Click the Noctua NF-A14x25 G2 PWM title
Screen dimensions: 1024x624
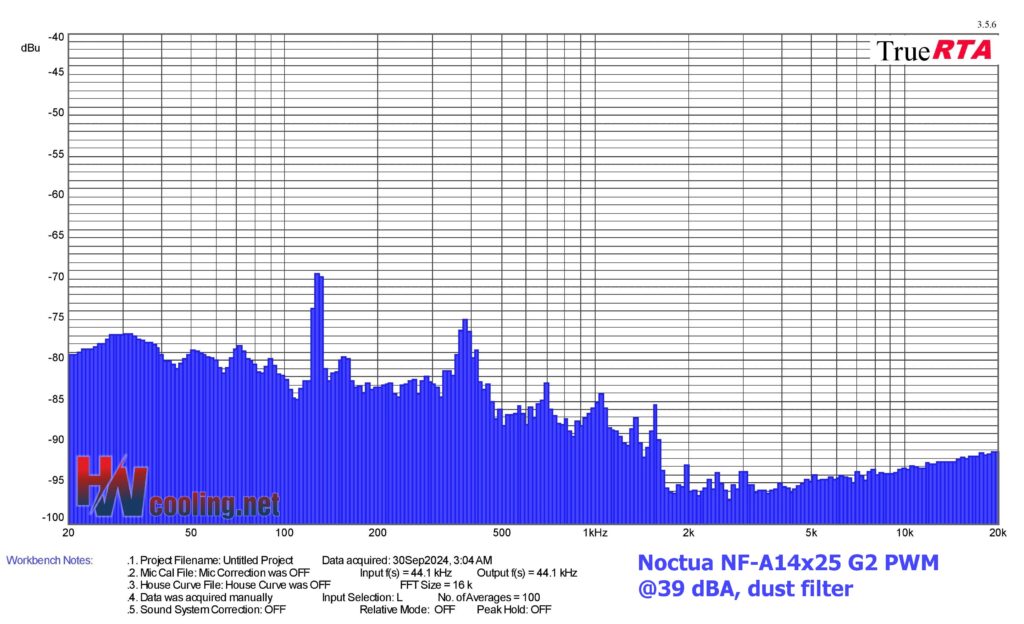(788, 564)
